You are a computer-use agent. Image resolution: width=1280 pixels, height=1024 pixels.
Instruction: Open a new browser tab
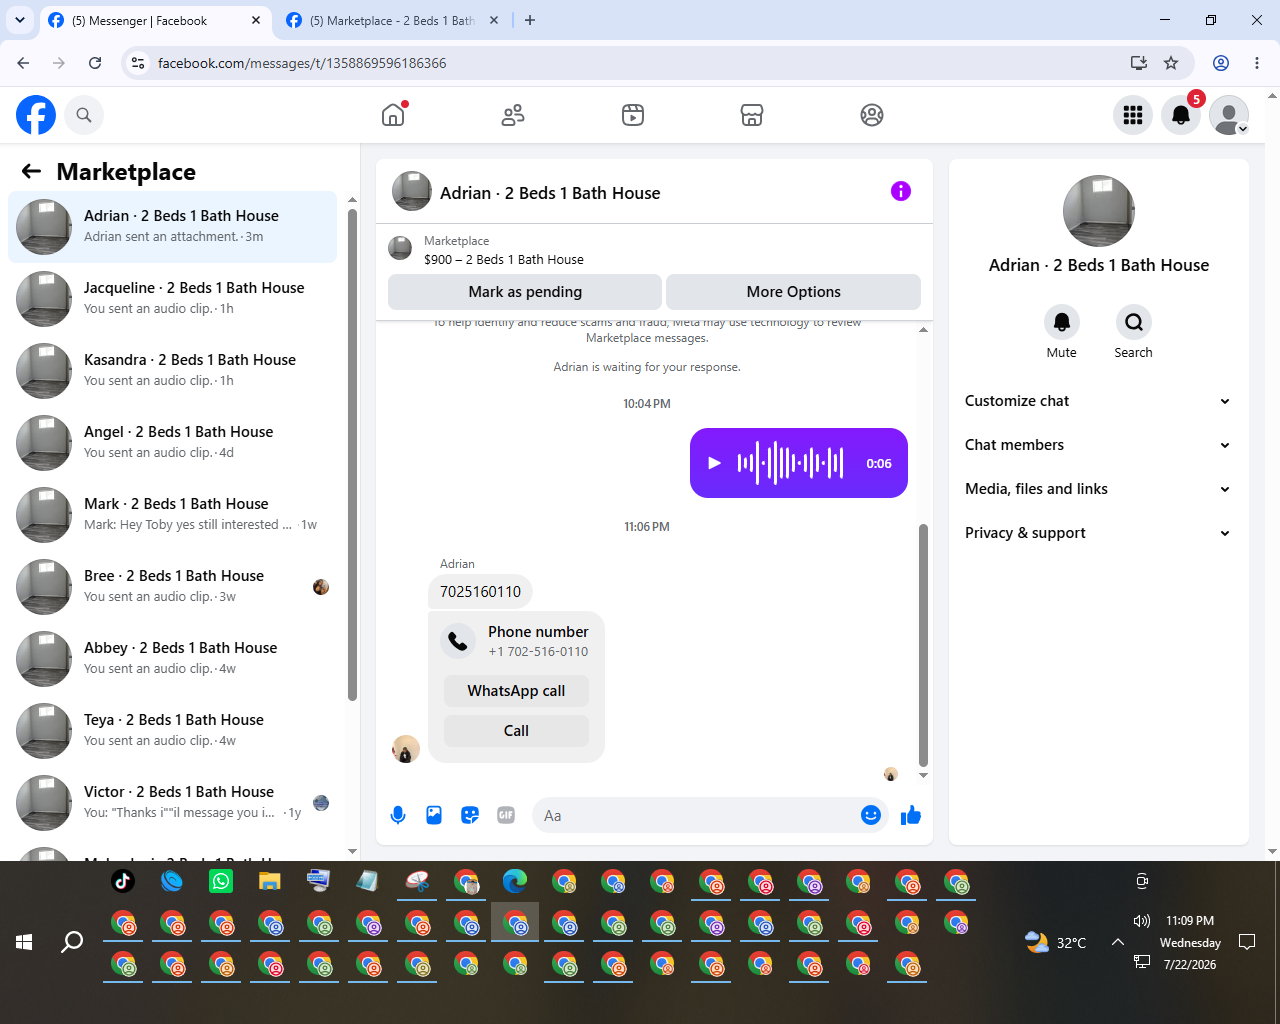[x=530, y=20]
